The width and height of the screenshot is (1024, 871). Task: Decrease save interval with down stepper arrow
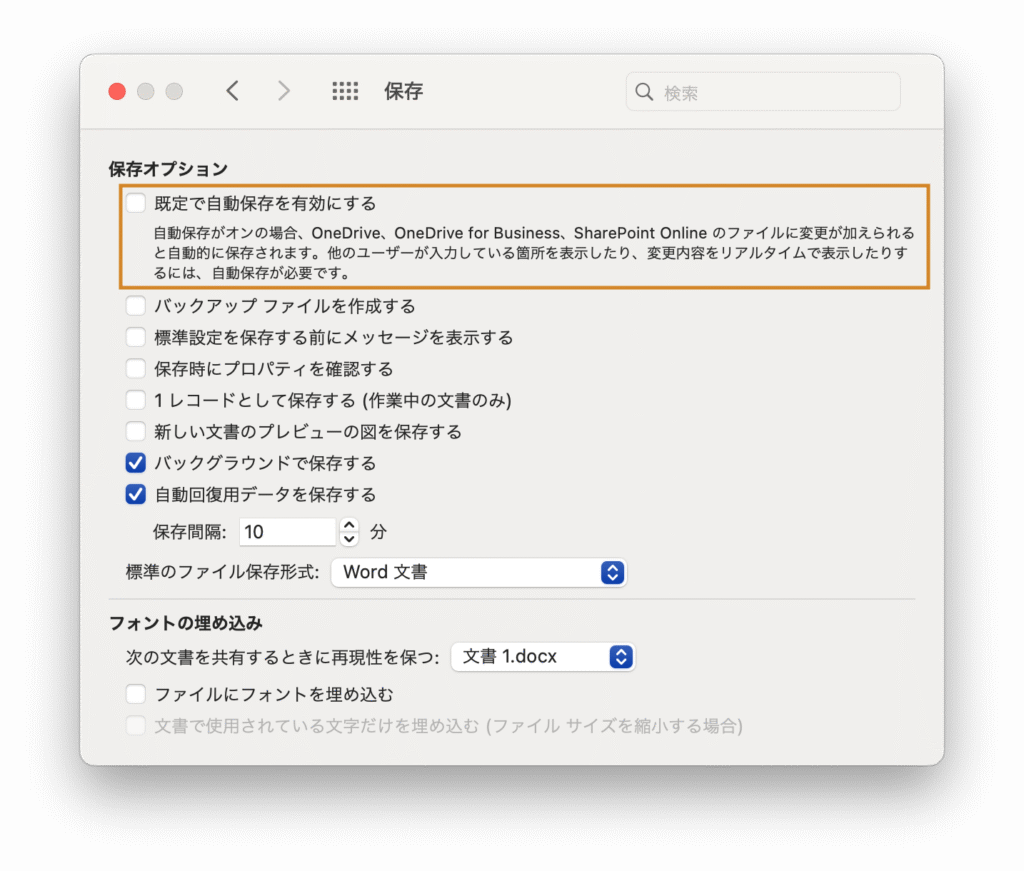point(349,539)
